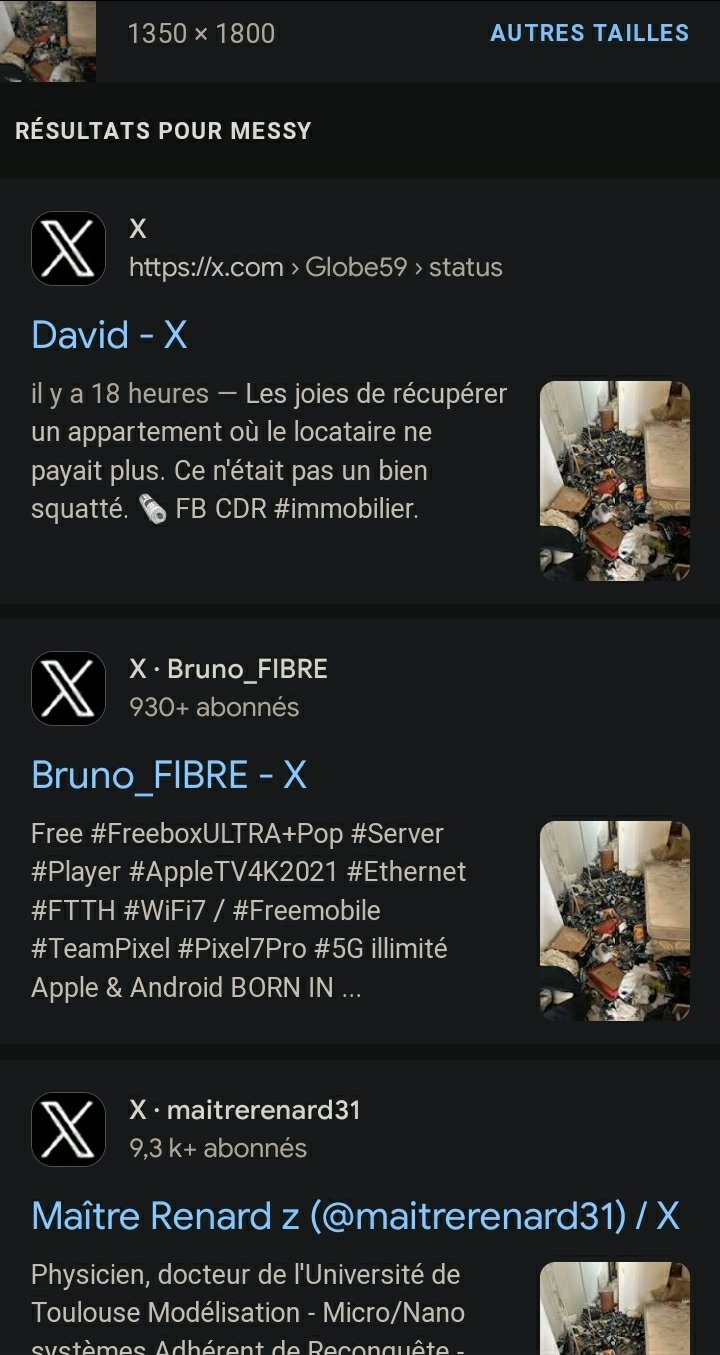Image resolution: width=720 pixels, height=1355 pixels.
Task: Tap the '930+ abonnés' follower count
Action: (x=214, y=707)
